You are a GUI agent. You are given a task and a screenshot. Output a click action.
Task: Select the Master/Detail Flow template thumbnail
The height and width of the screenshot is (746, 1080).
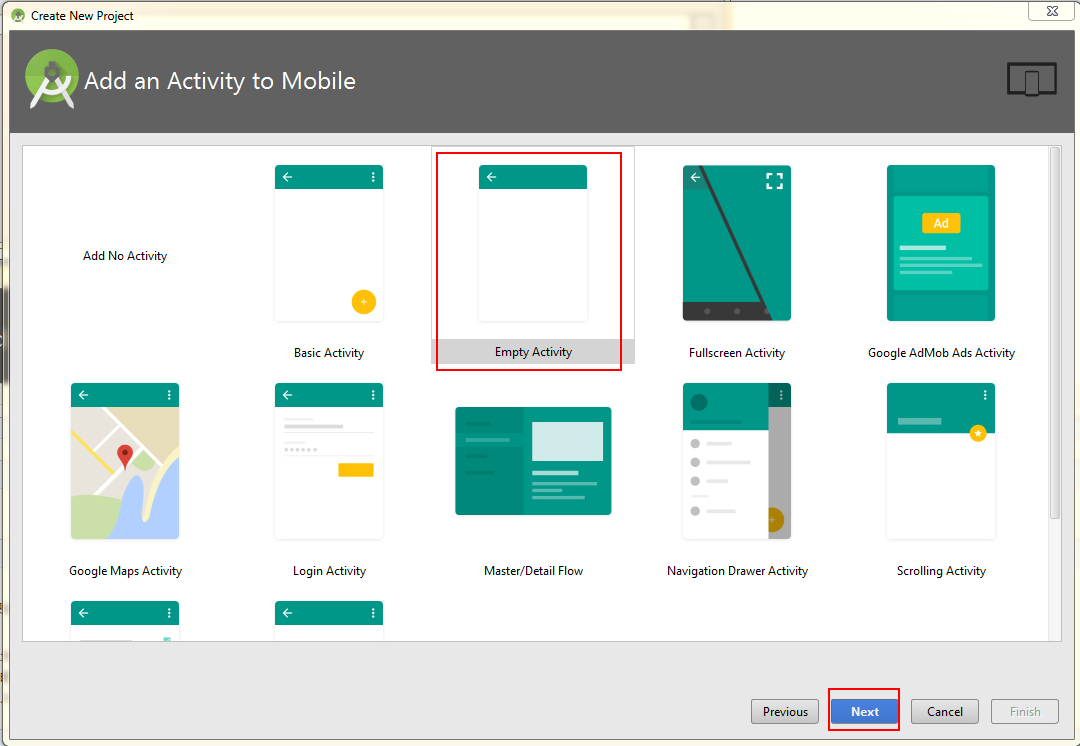pyautogui.click(x=533, y=461)
